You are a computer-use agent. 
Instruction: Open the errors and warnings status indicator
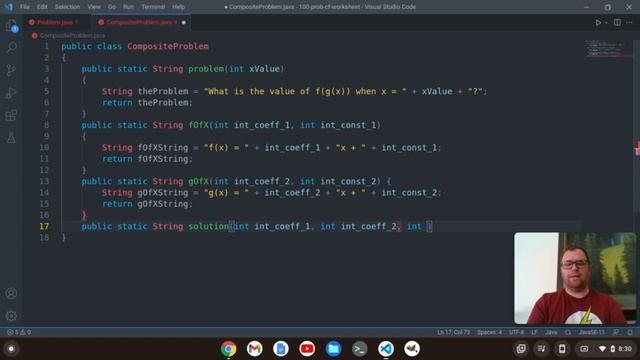[19, 332]
